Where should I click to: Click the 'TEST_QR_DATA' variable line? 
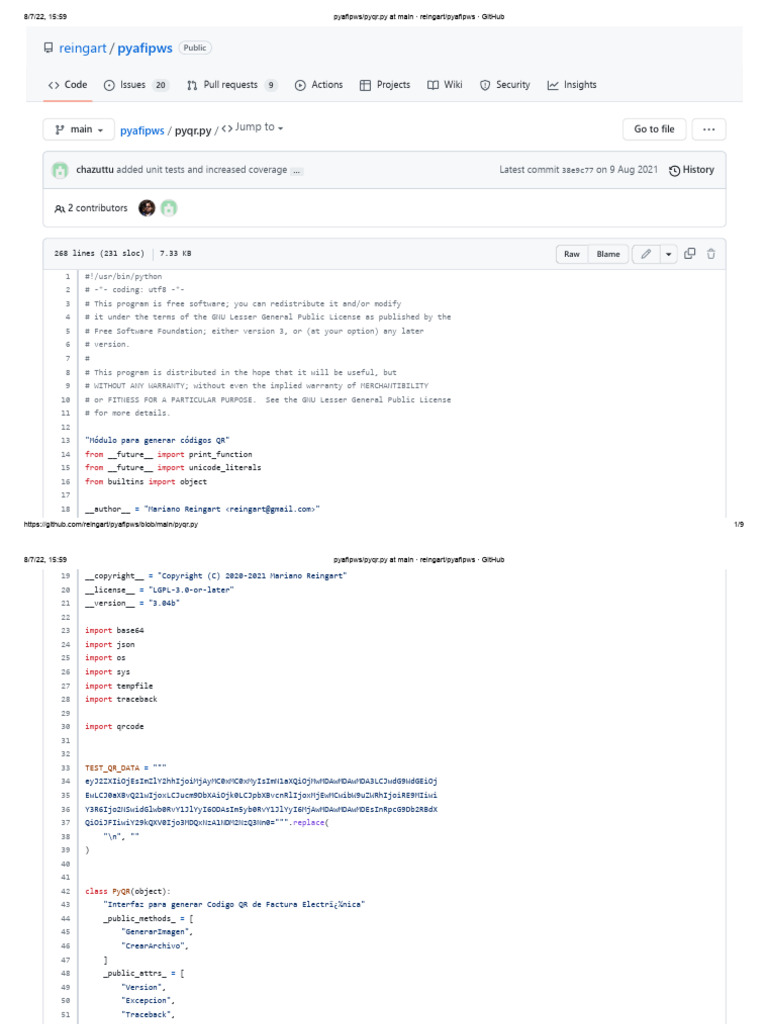(125, 768)
